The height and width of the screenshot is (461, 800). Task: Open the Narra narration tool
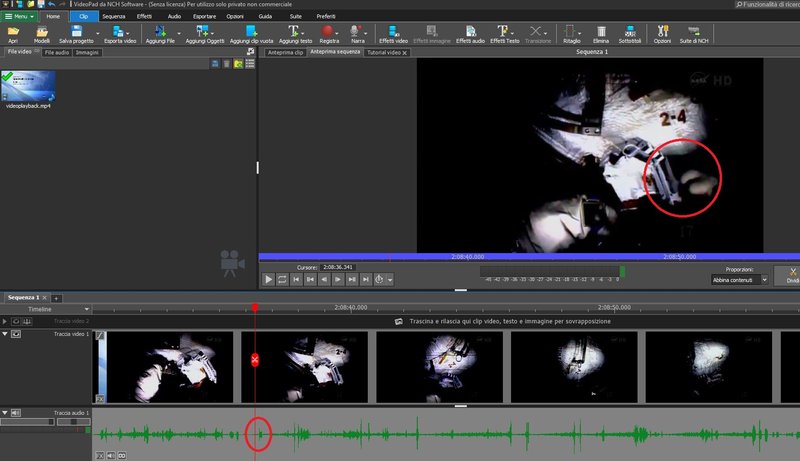click(x=357, y=34)
